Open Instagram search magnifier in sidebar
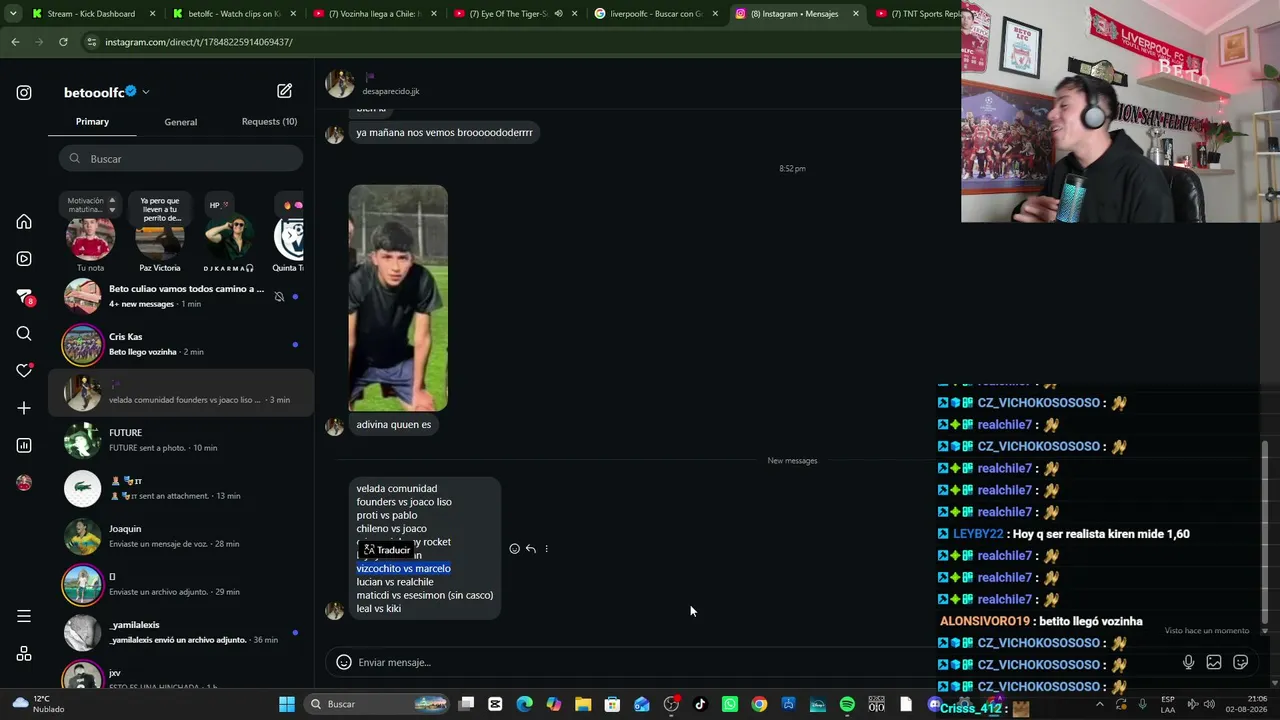 pos(24,334)
